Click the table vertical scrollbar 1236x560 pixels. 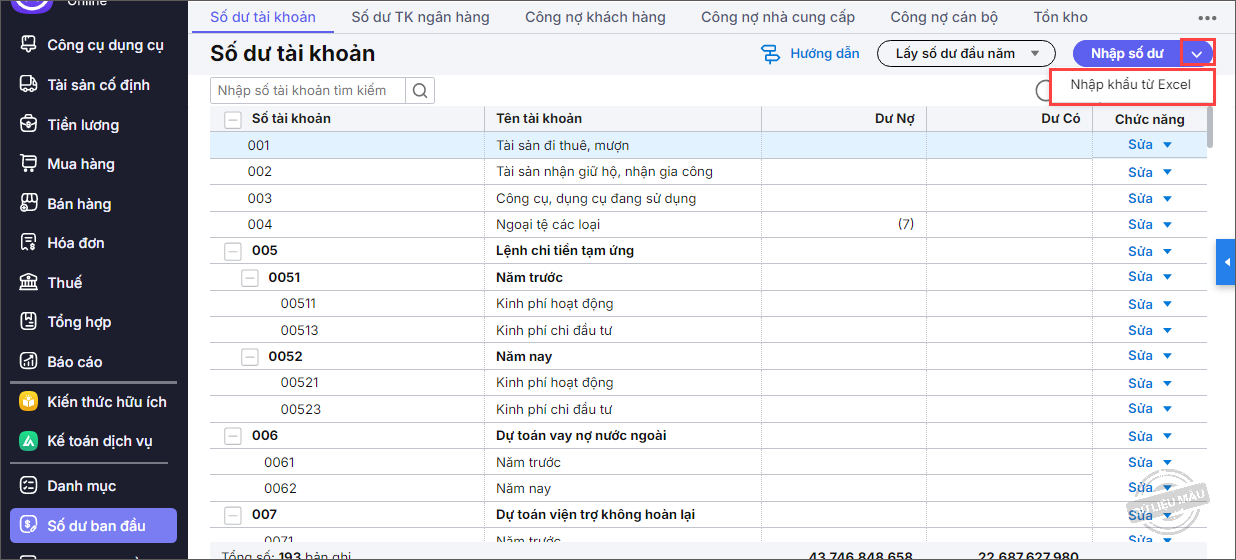coord(1211,128)
